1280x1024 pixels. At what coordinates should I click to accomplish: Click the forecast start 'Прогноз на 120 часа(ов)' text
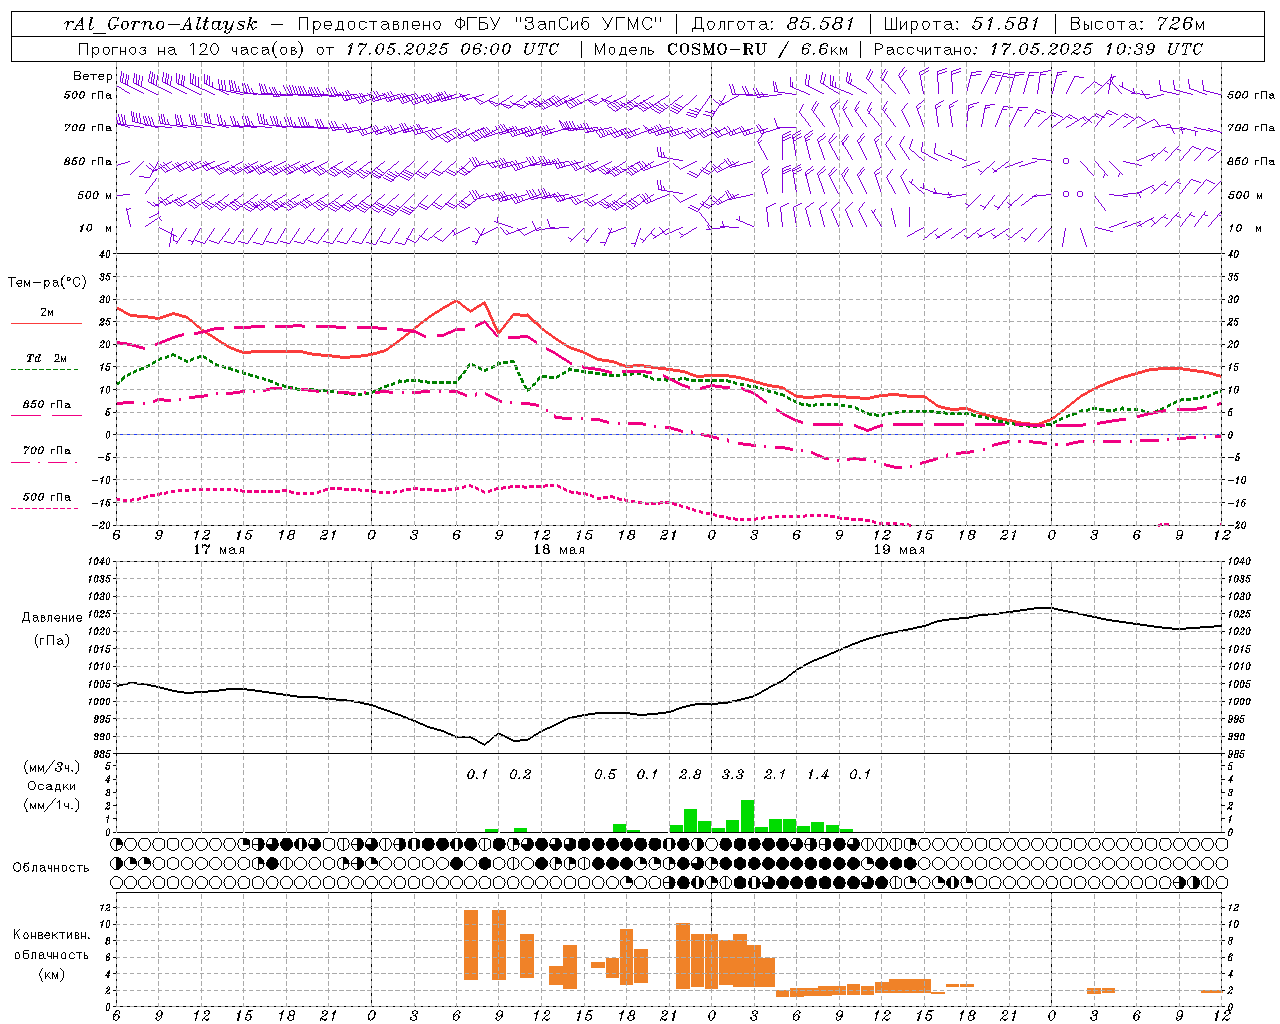[x=192, y=49]
